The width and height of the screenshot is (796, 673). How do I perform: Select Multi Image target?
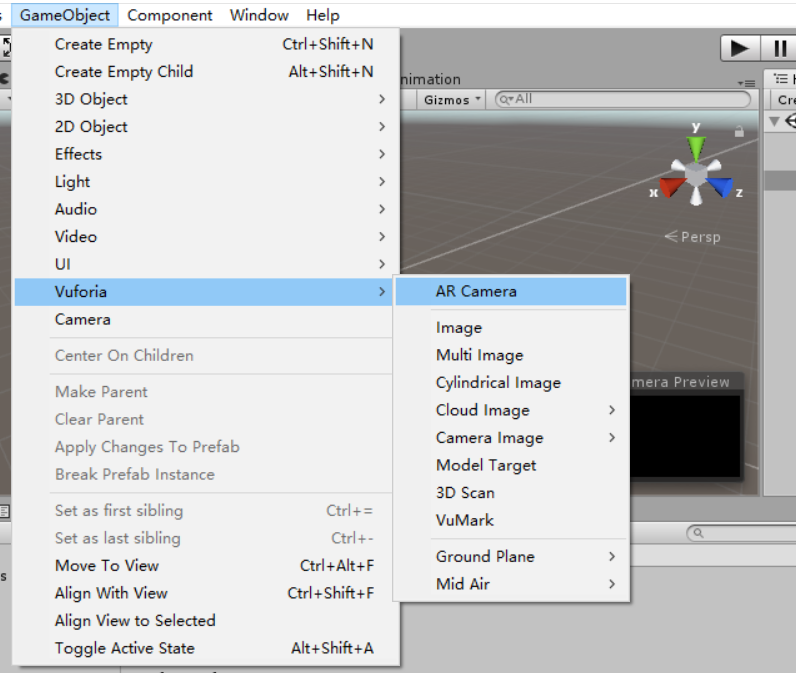(x=511, y=355)
